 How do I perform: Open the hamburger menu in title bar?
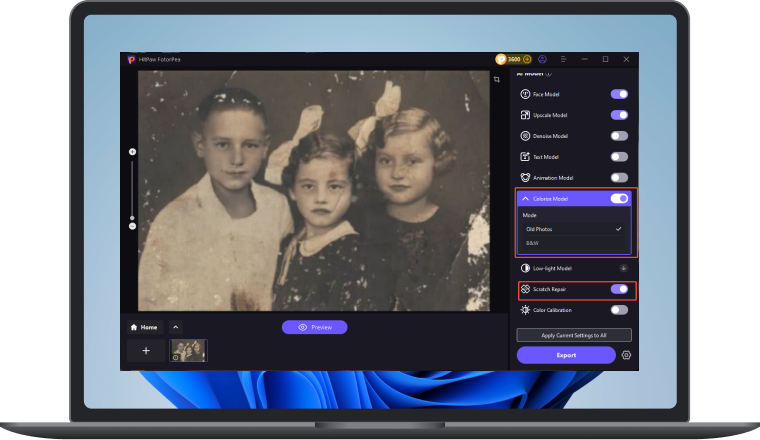pyautogui.click(x=565, y=60)
